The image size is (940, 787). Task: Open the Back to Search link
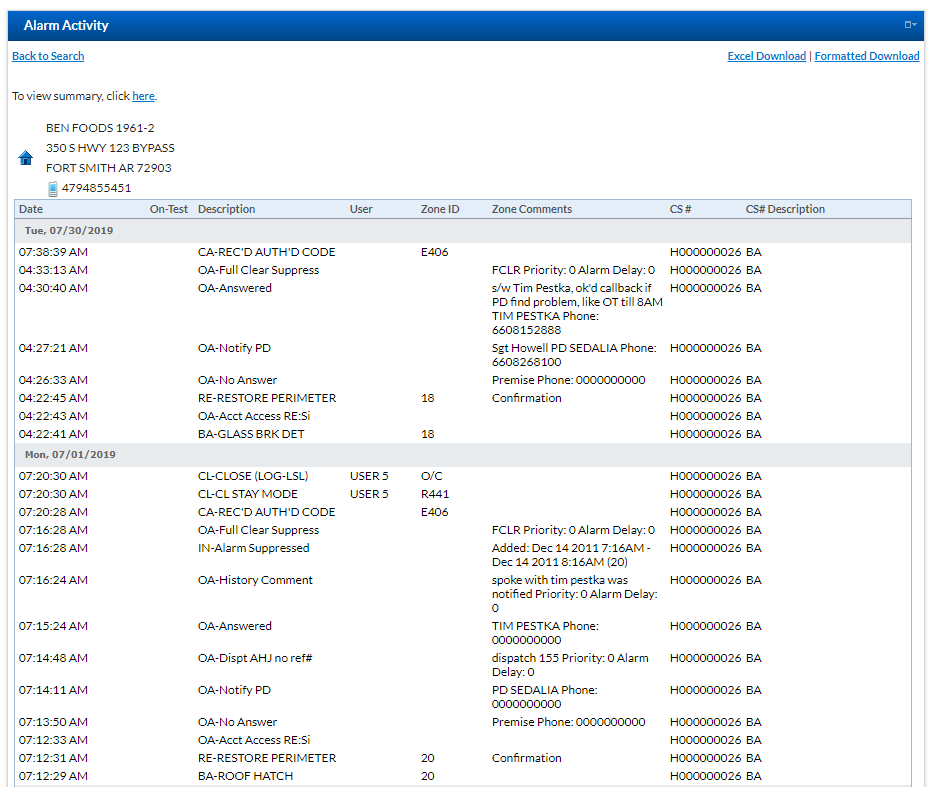tap(47, 56)
